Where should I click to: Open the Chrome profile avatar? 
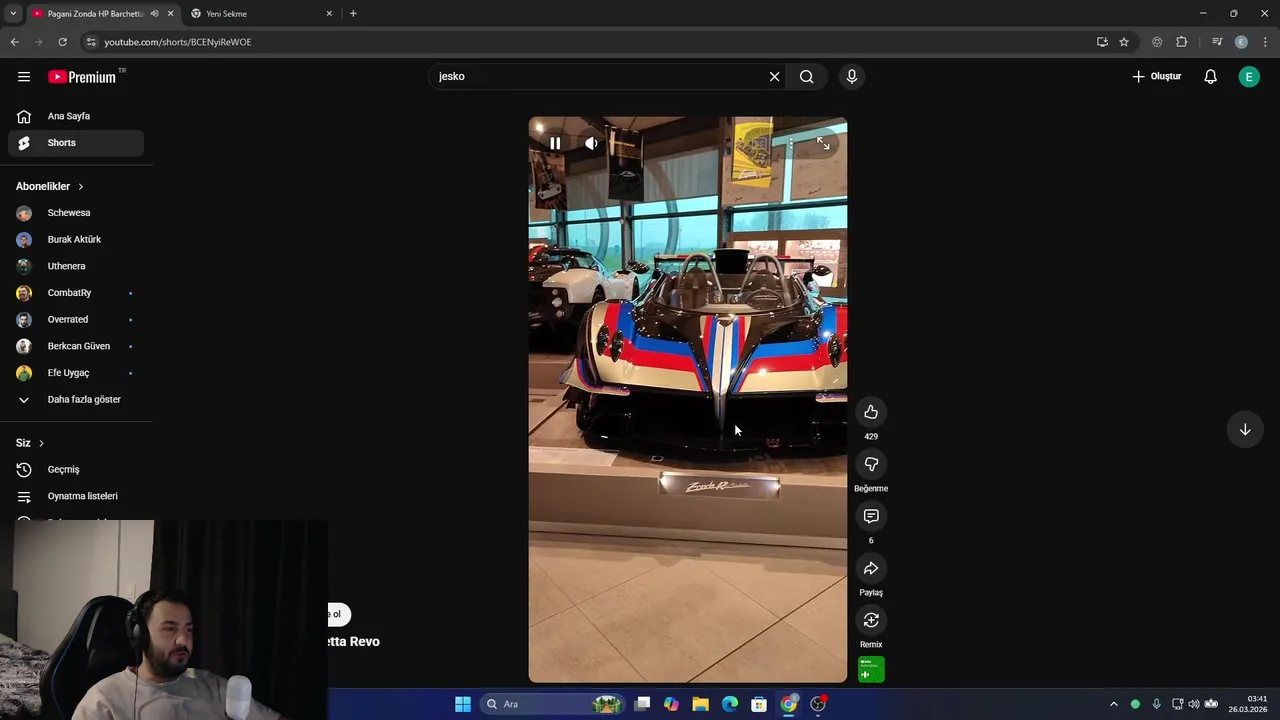[x=1241, y=42]
